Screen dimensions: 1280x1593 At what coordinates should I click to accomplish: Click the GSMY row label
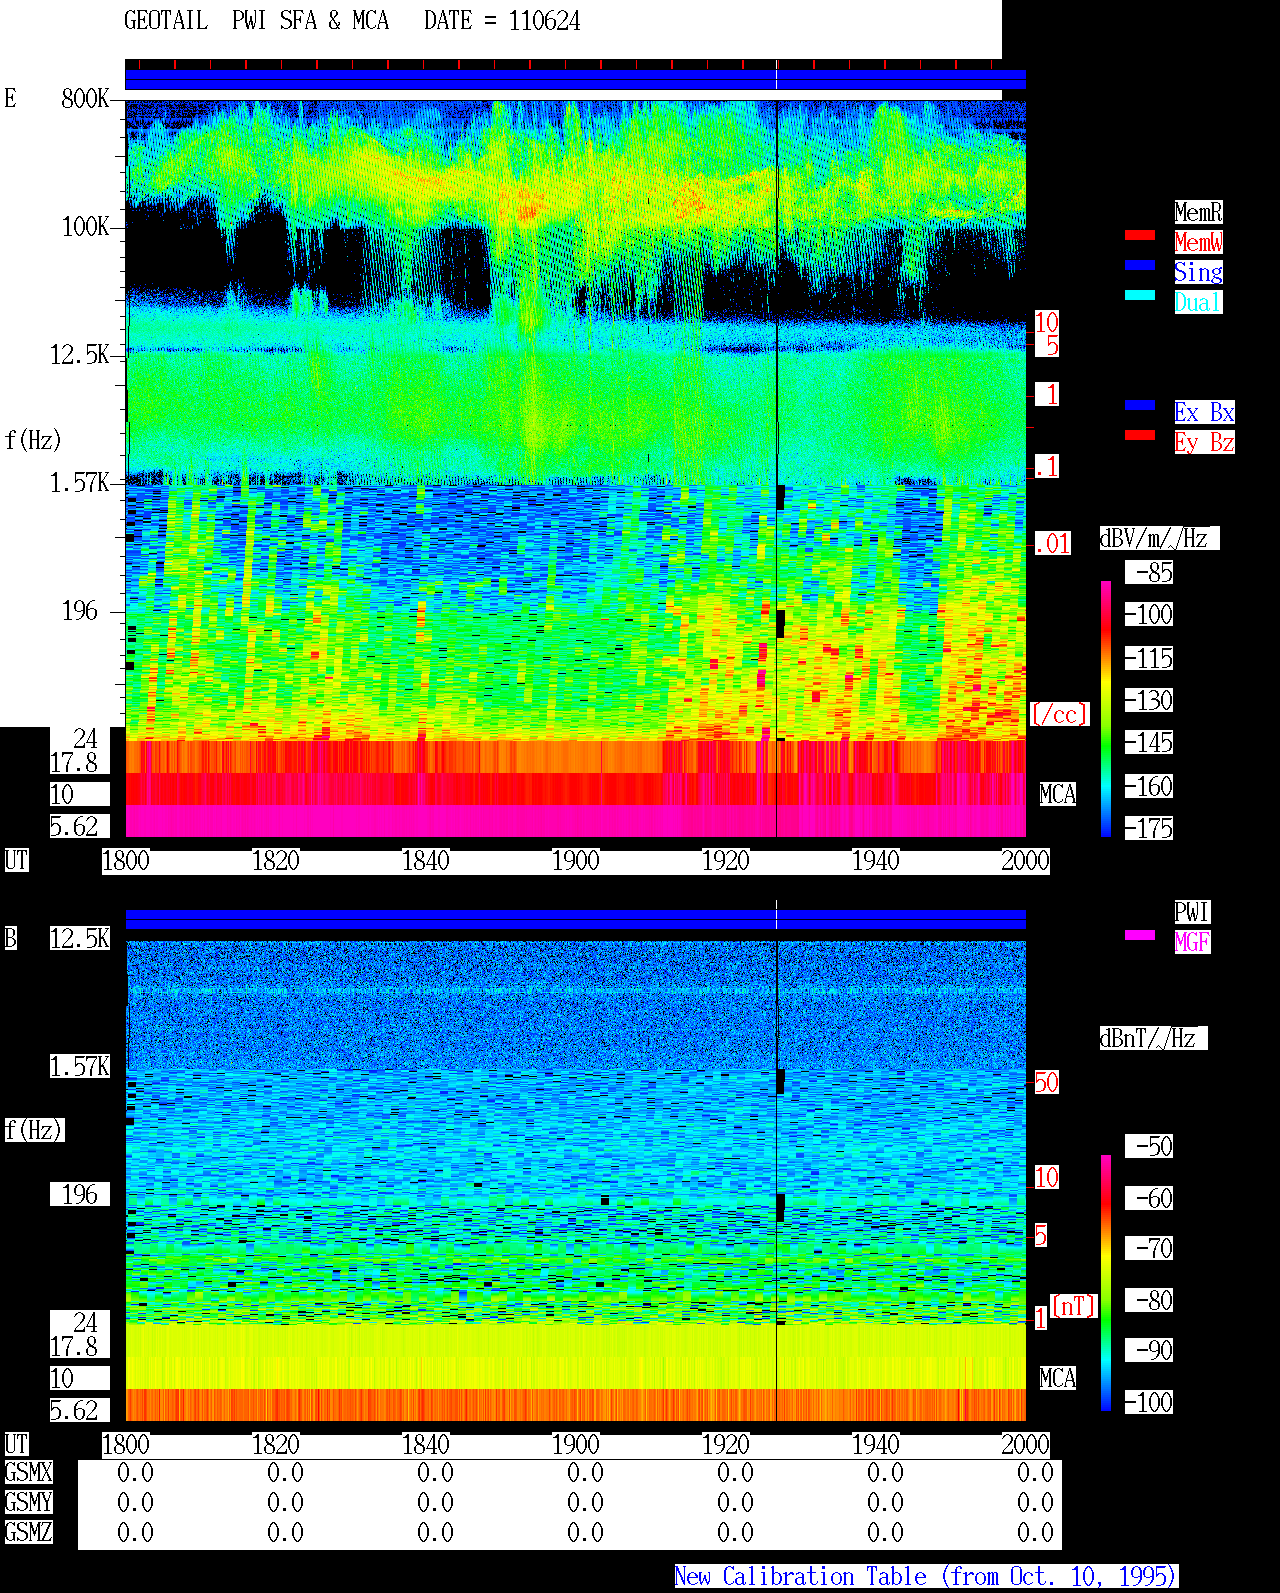[28, 1502]
